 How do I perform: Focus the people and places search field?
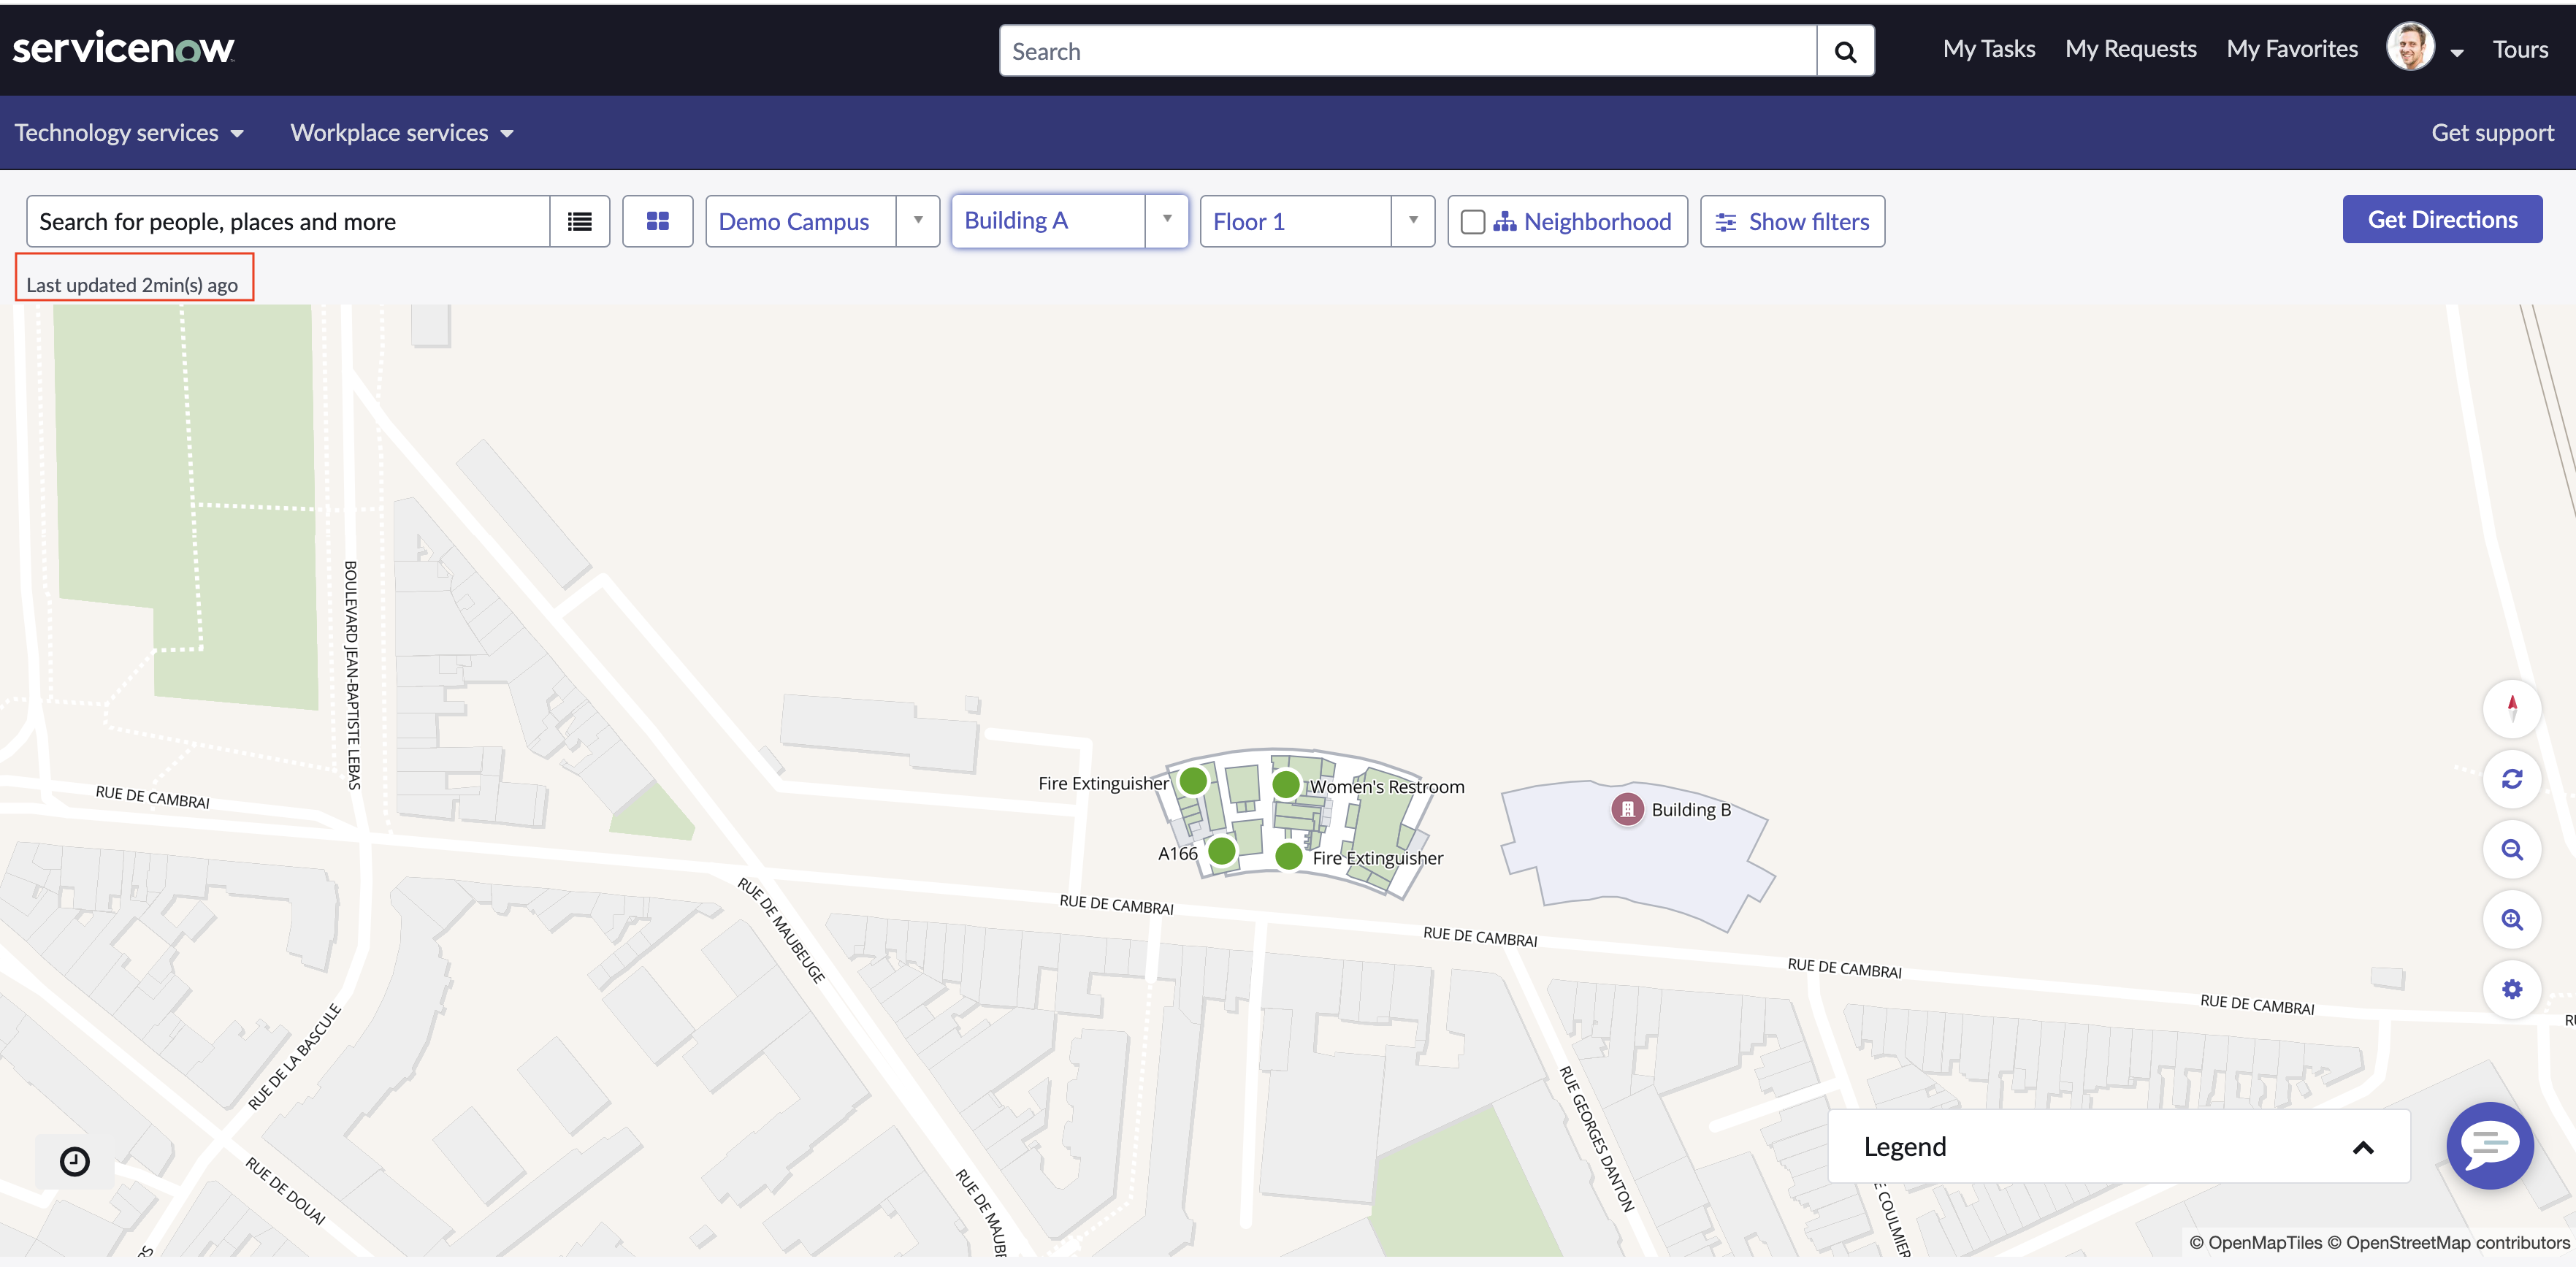pos(288,222)
